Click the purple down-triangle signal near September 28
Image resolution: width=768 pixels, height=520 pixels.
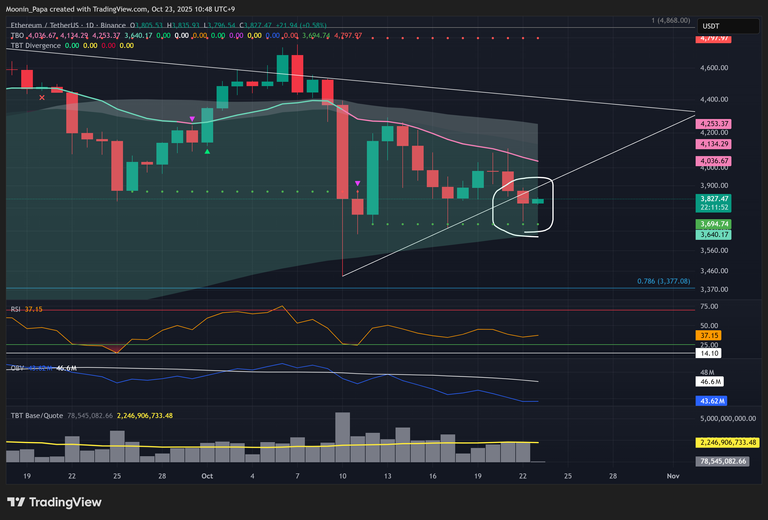(x=192, y=119)
